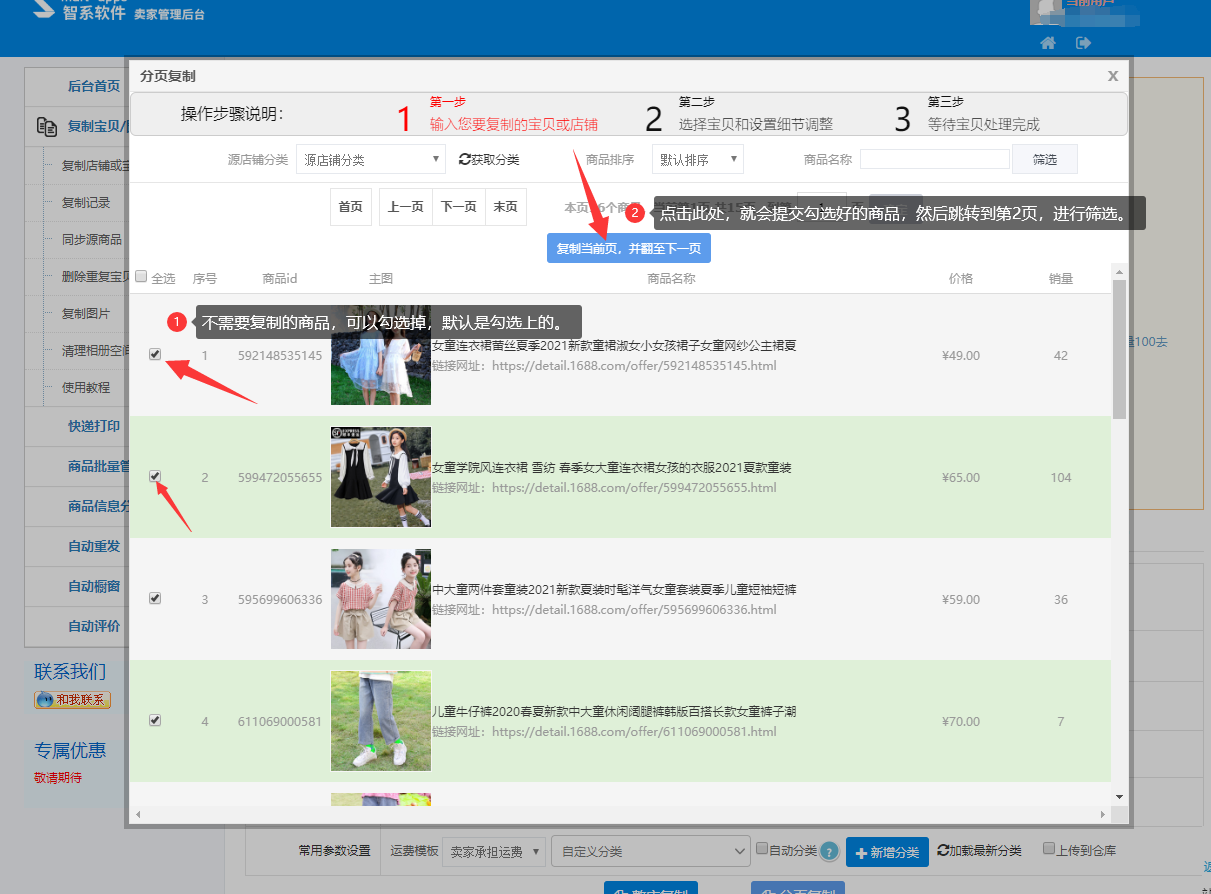Screen dimensions: 1211x894
Task: Click thumbnail of 儿童牛仔裤 product
Action: (x=381, y=721)
